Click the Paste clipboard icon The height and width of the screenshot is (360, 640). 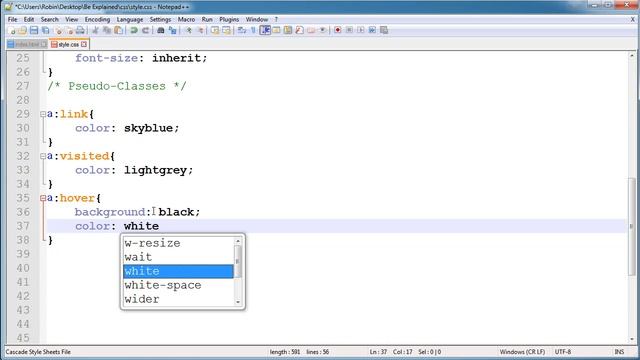118,30
